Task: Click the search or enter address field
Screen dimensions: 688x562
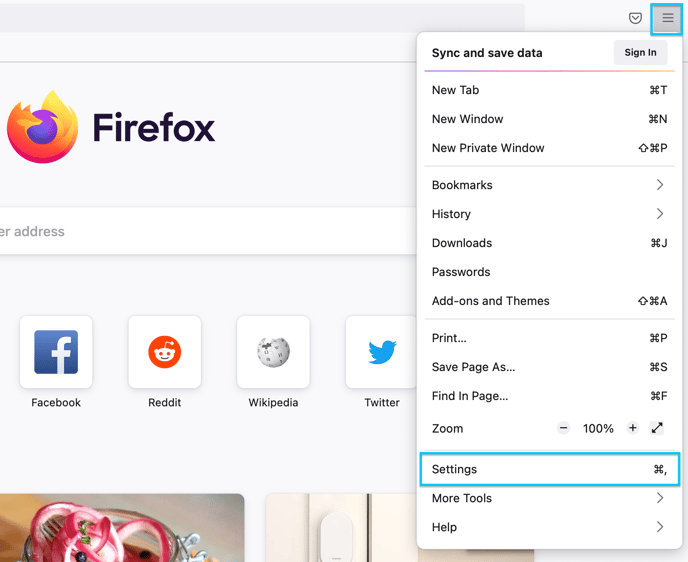Action: point(208,231)
